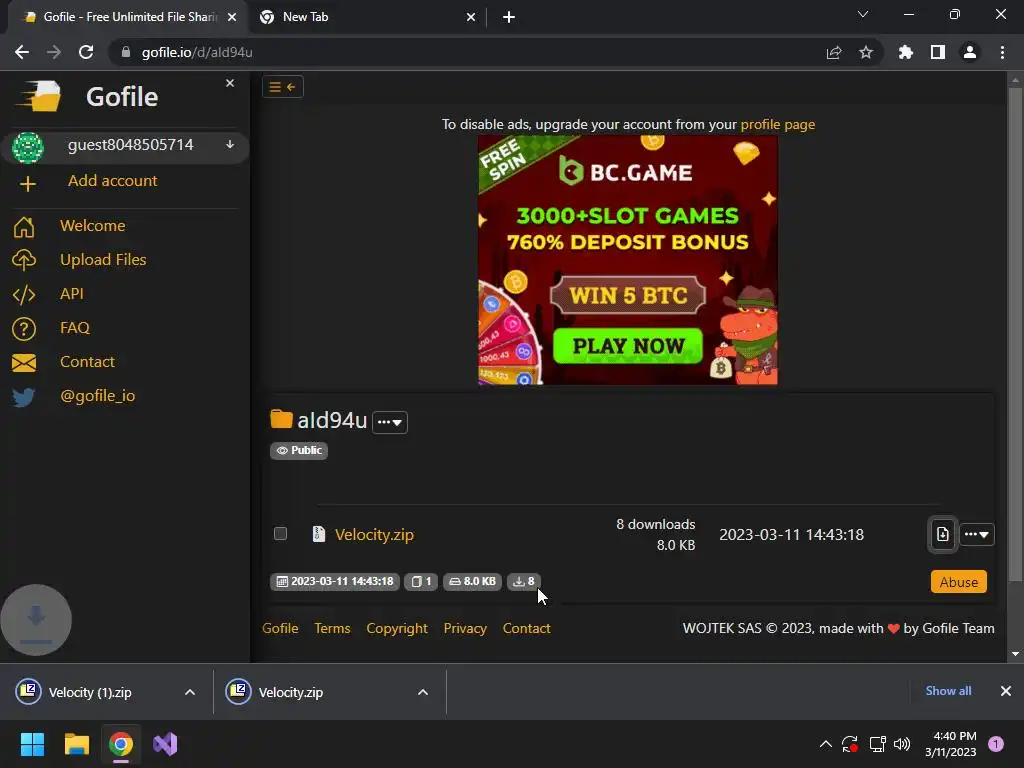This screenshot has width=1024, height=768.
Task: Click the share this page icon
Action: pyautogui.click(x=834, y=52)
